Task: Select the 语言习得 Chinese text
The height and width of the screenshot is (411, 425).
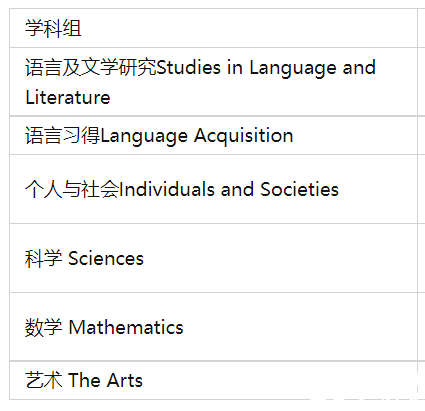Action: pos(63,136)
